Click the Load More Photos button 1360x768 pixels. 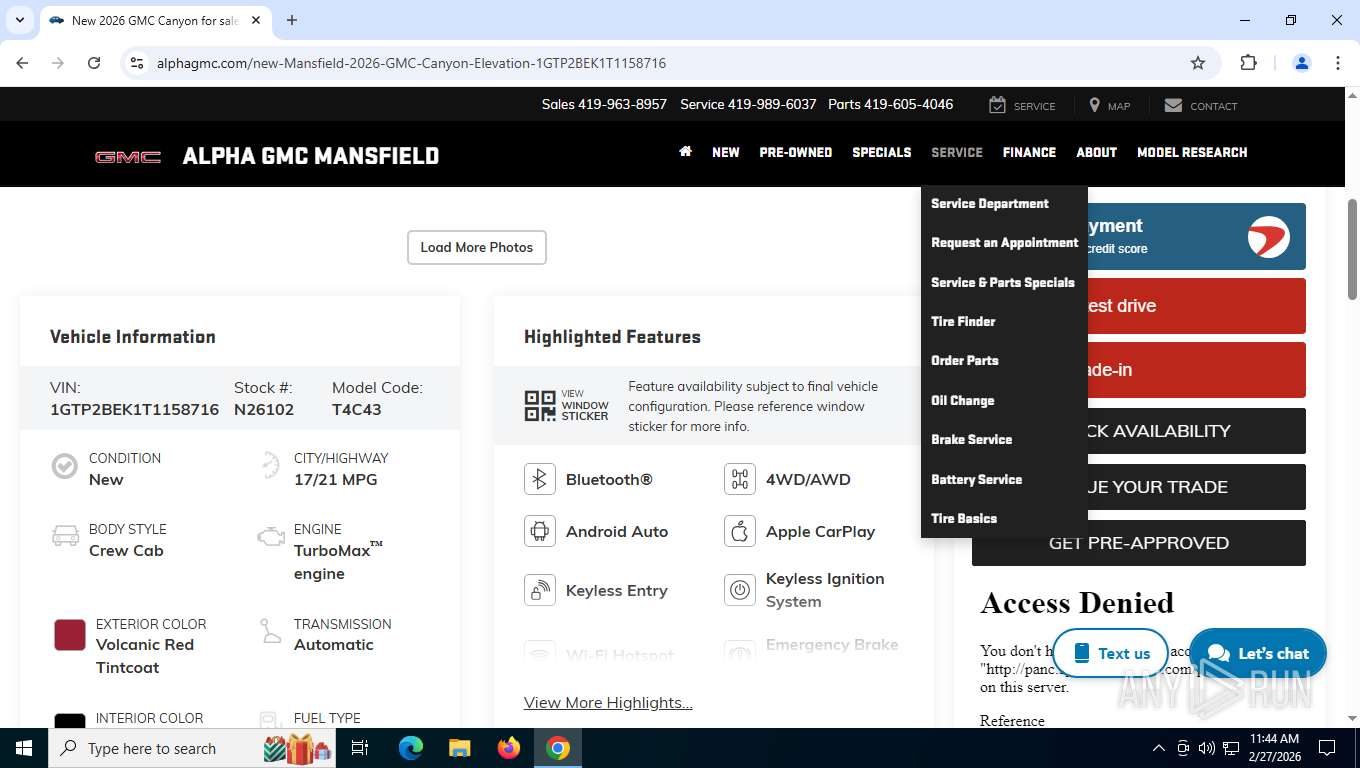tap(477, 247)
